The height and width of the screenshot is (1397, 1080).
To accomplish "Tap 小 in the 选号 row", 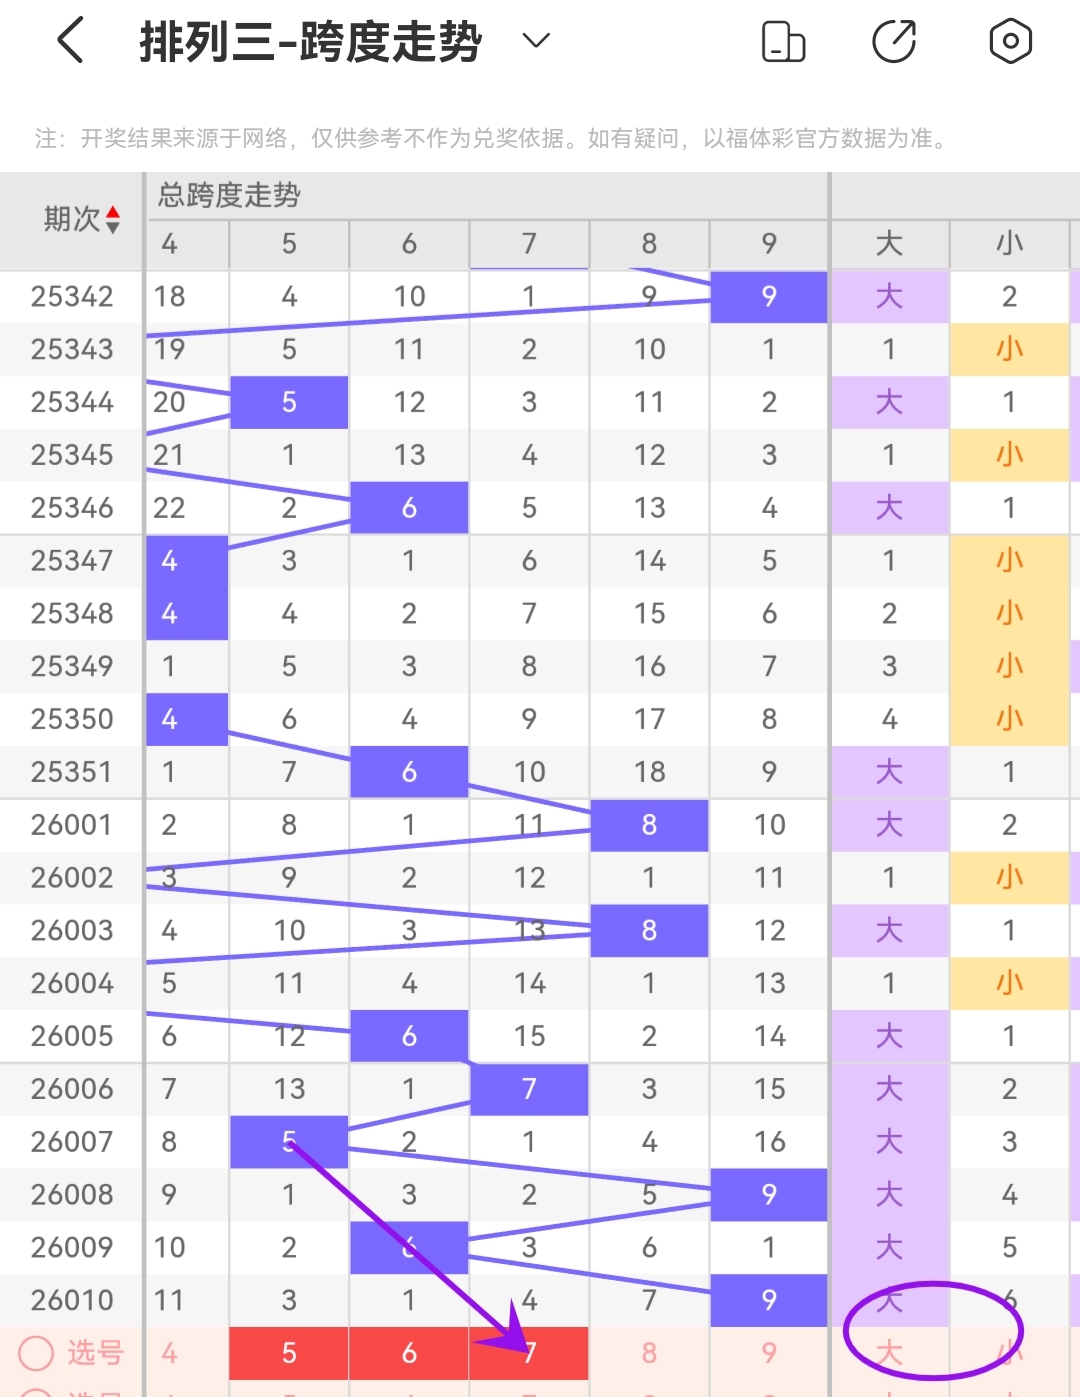I will (x=1010, y=1353).
